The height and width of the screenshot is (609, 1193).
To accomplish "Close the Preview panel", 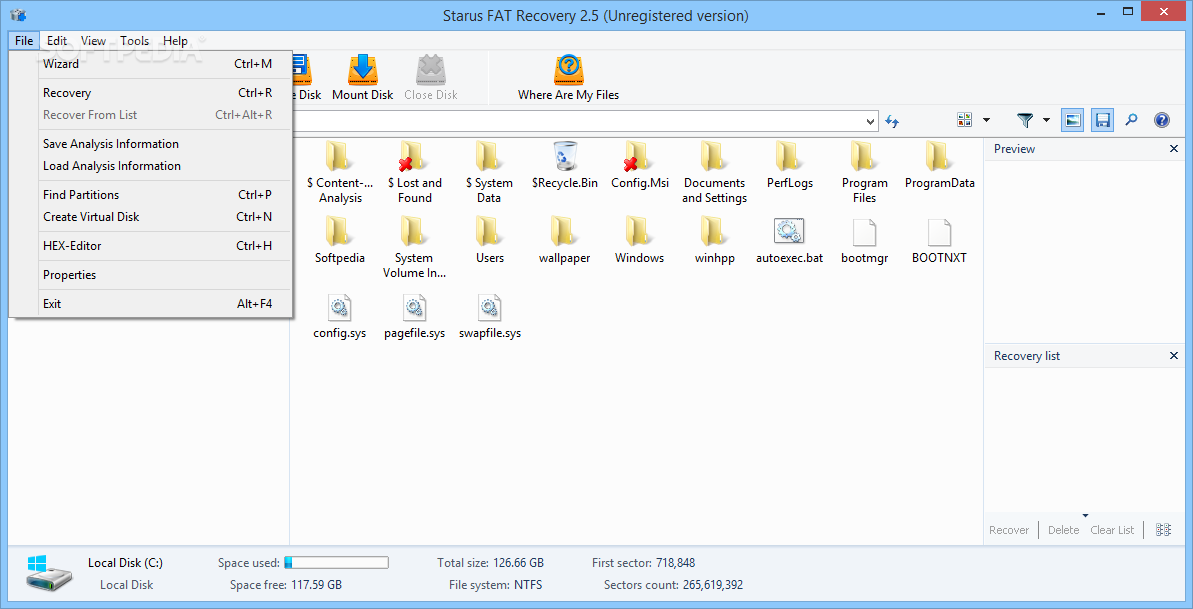I will 1173,149.
